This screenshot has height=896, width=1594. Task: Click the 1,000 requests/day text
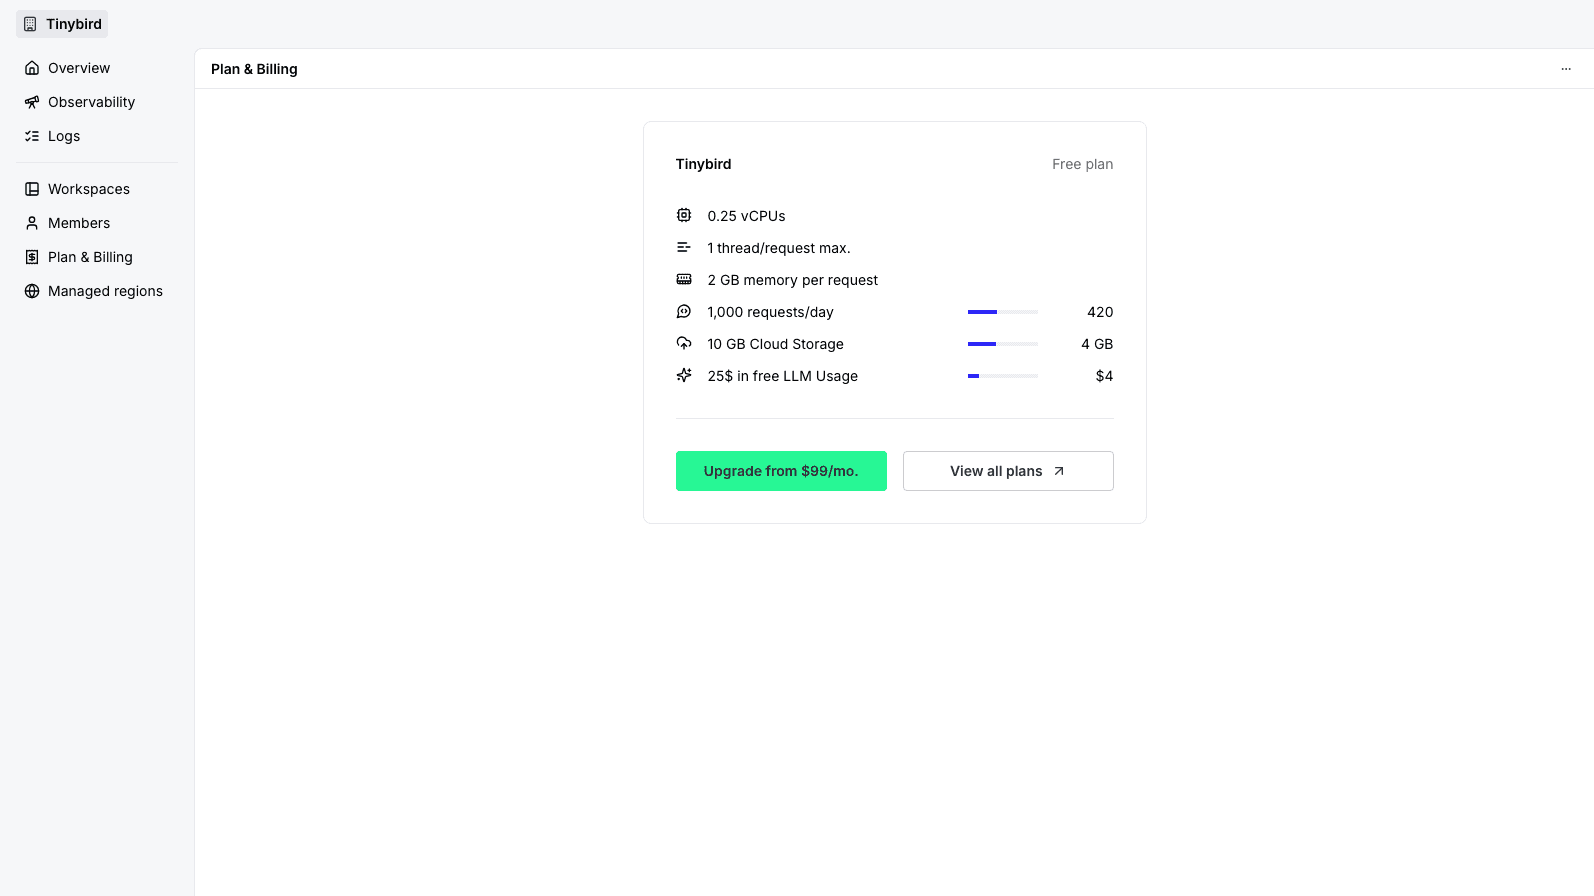770,312
